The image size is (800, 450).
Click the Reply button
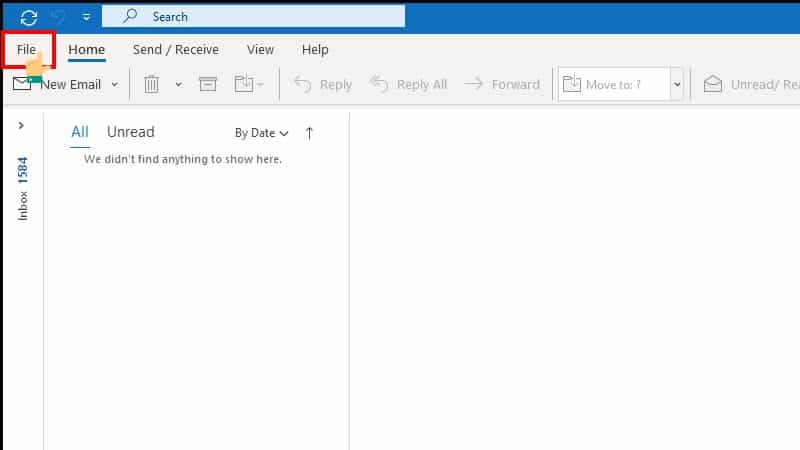tap(323, 85)
